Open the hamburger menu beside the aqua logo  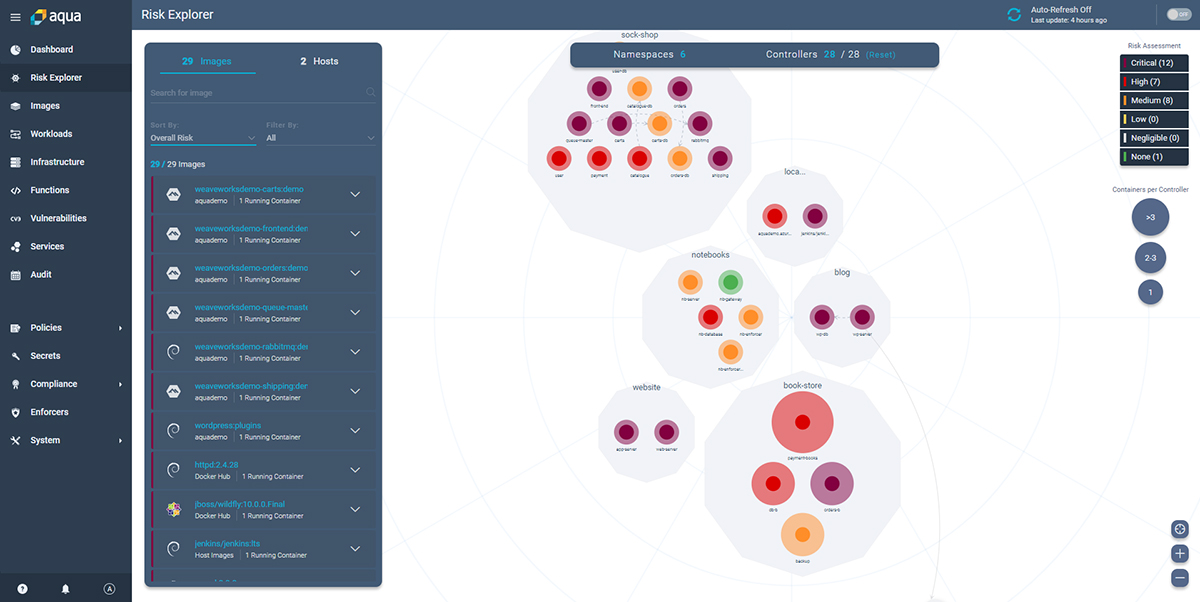(15, 17)
